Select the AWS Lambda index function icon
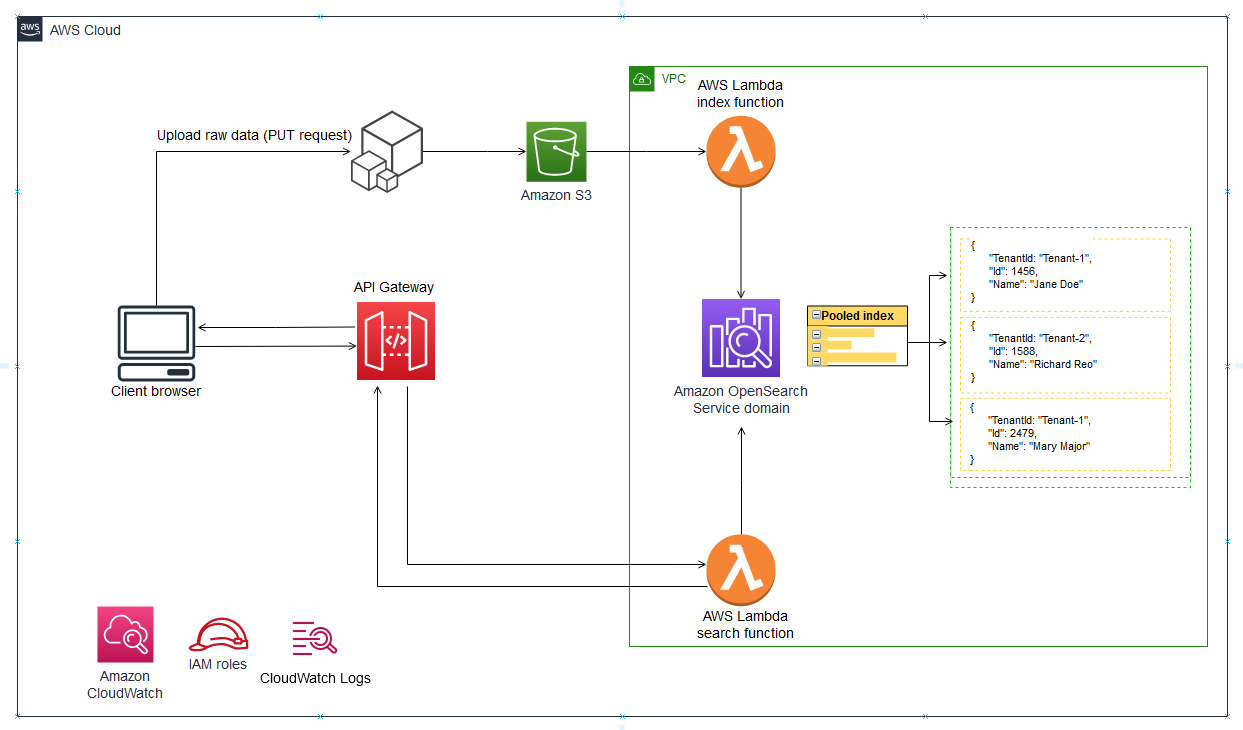The width and height of the screenshot is (1243, 730). (740, 152)
